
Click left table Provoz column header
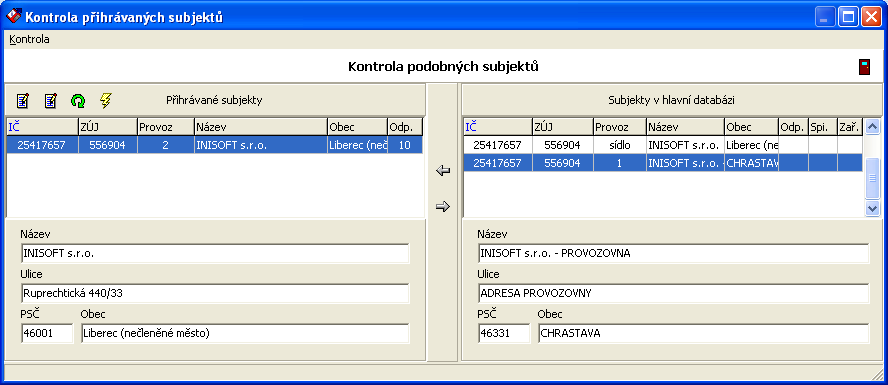tap(165, 127)
